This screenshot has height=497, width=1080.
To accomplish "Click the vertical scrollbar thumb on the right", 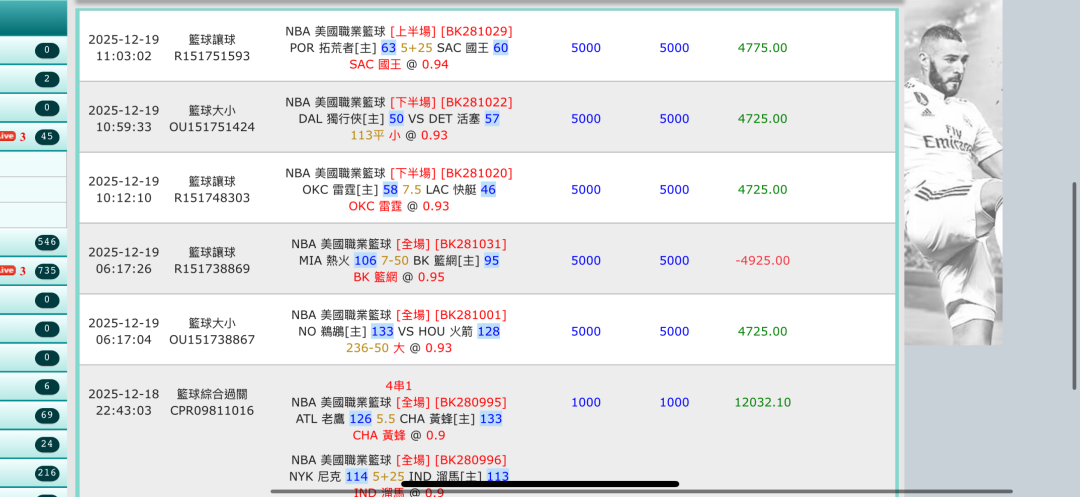I will tap(1074, 286).
